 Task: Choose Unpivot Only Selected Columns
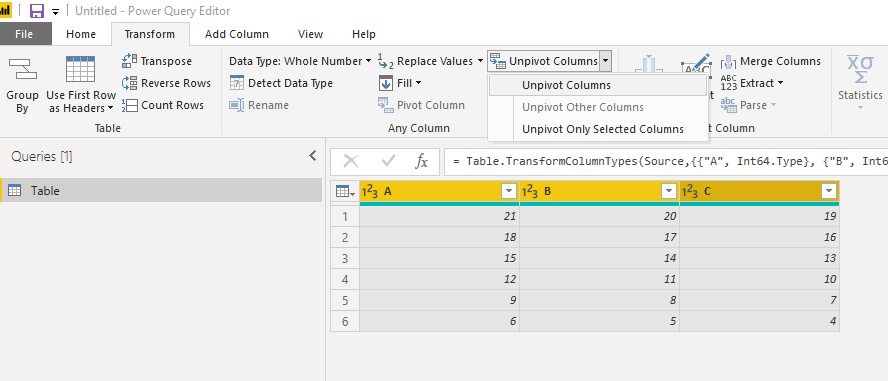click(598, 129)
